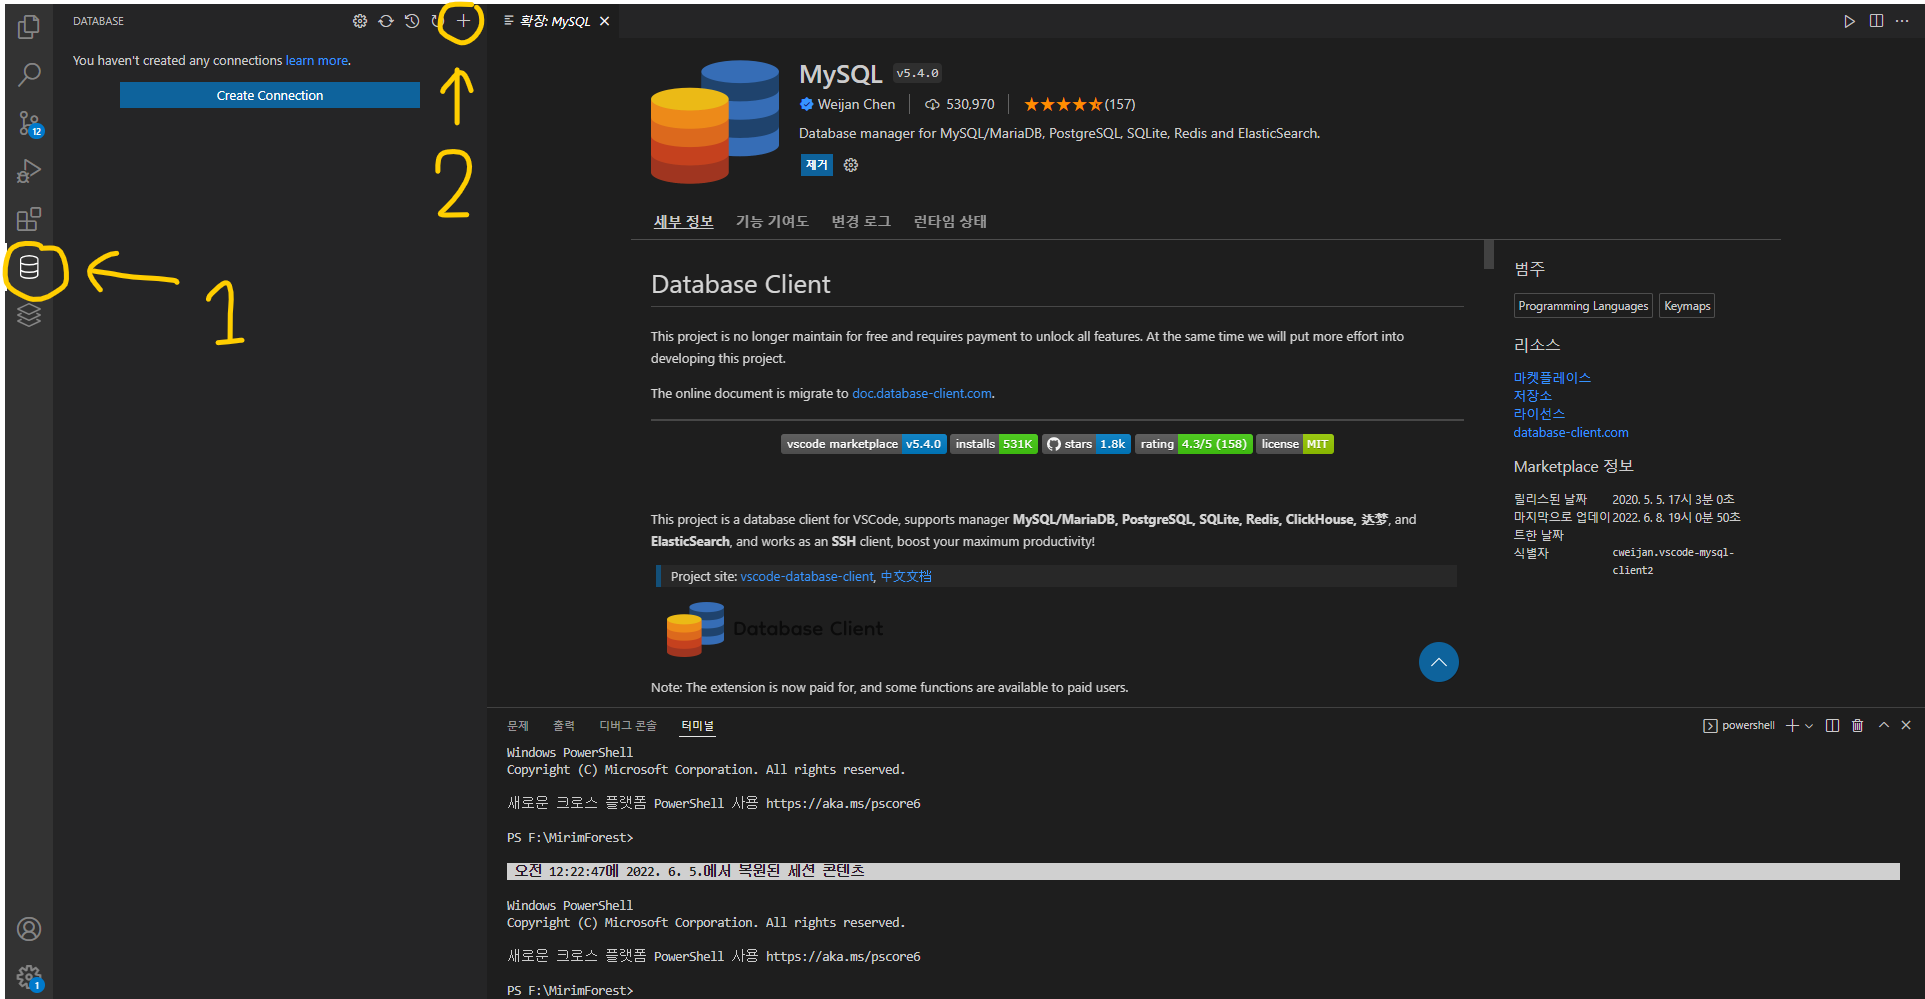The width and height of the screenshot is (1925, 999).
Task: Click the 제거 uninstall button
Action: pyautogui.click(x=817, y=165)
